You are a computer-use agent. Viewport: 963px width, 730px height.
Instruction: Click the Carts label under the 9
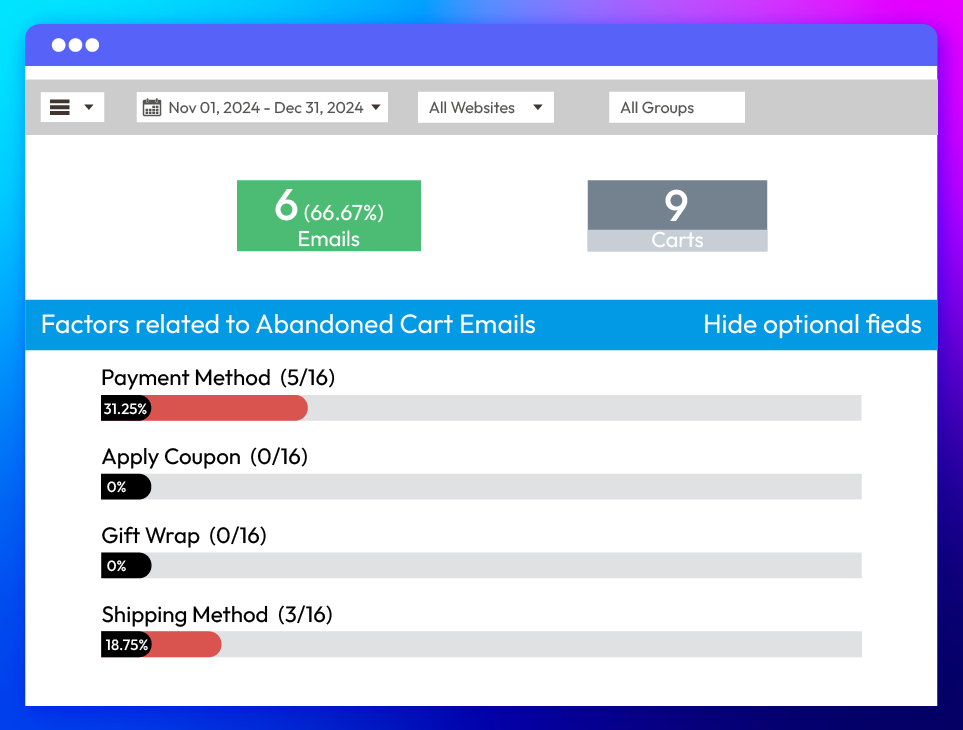click(677, 240)
